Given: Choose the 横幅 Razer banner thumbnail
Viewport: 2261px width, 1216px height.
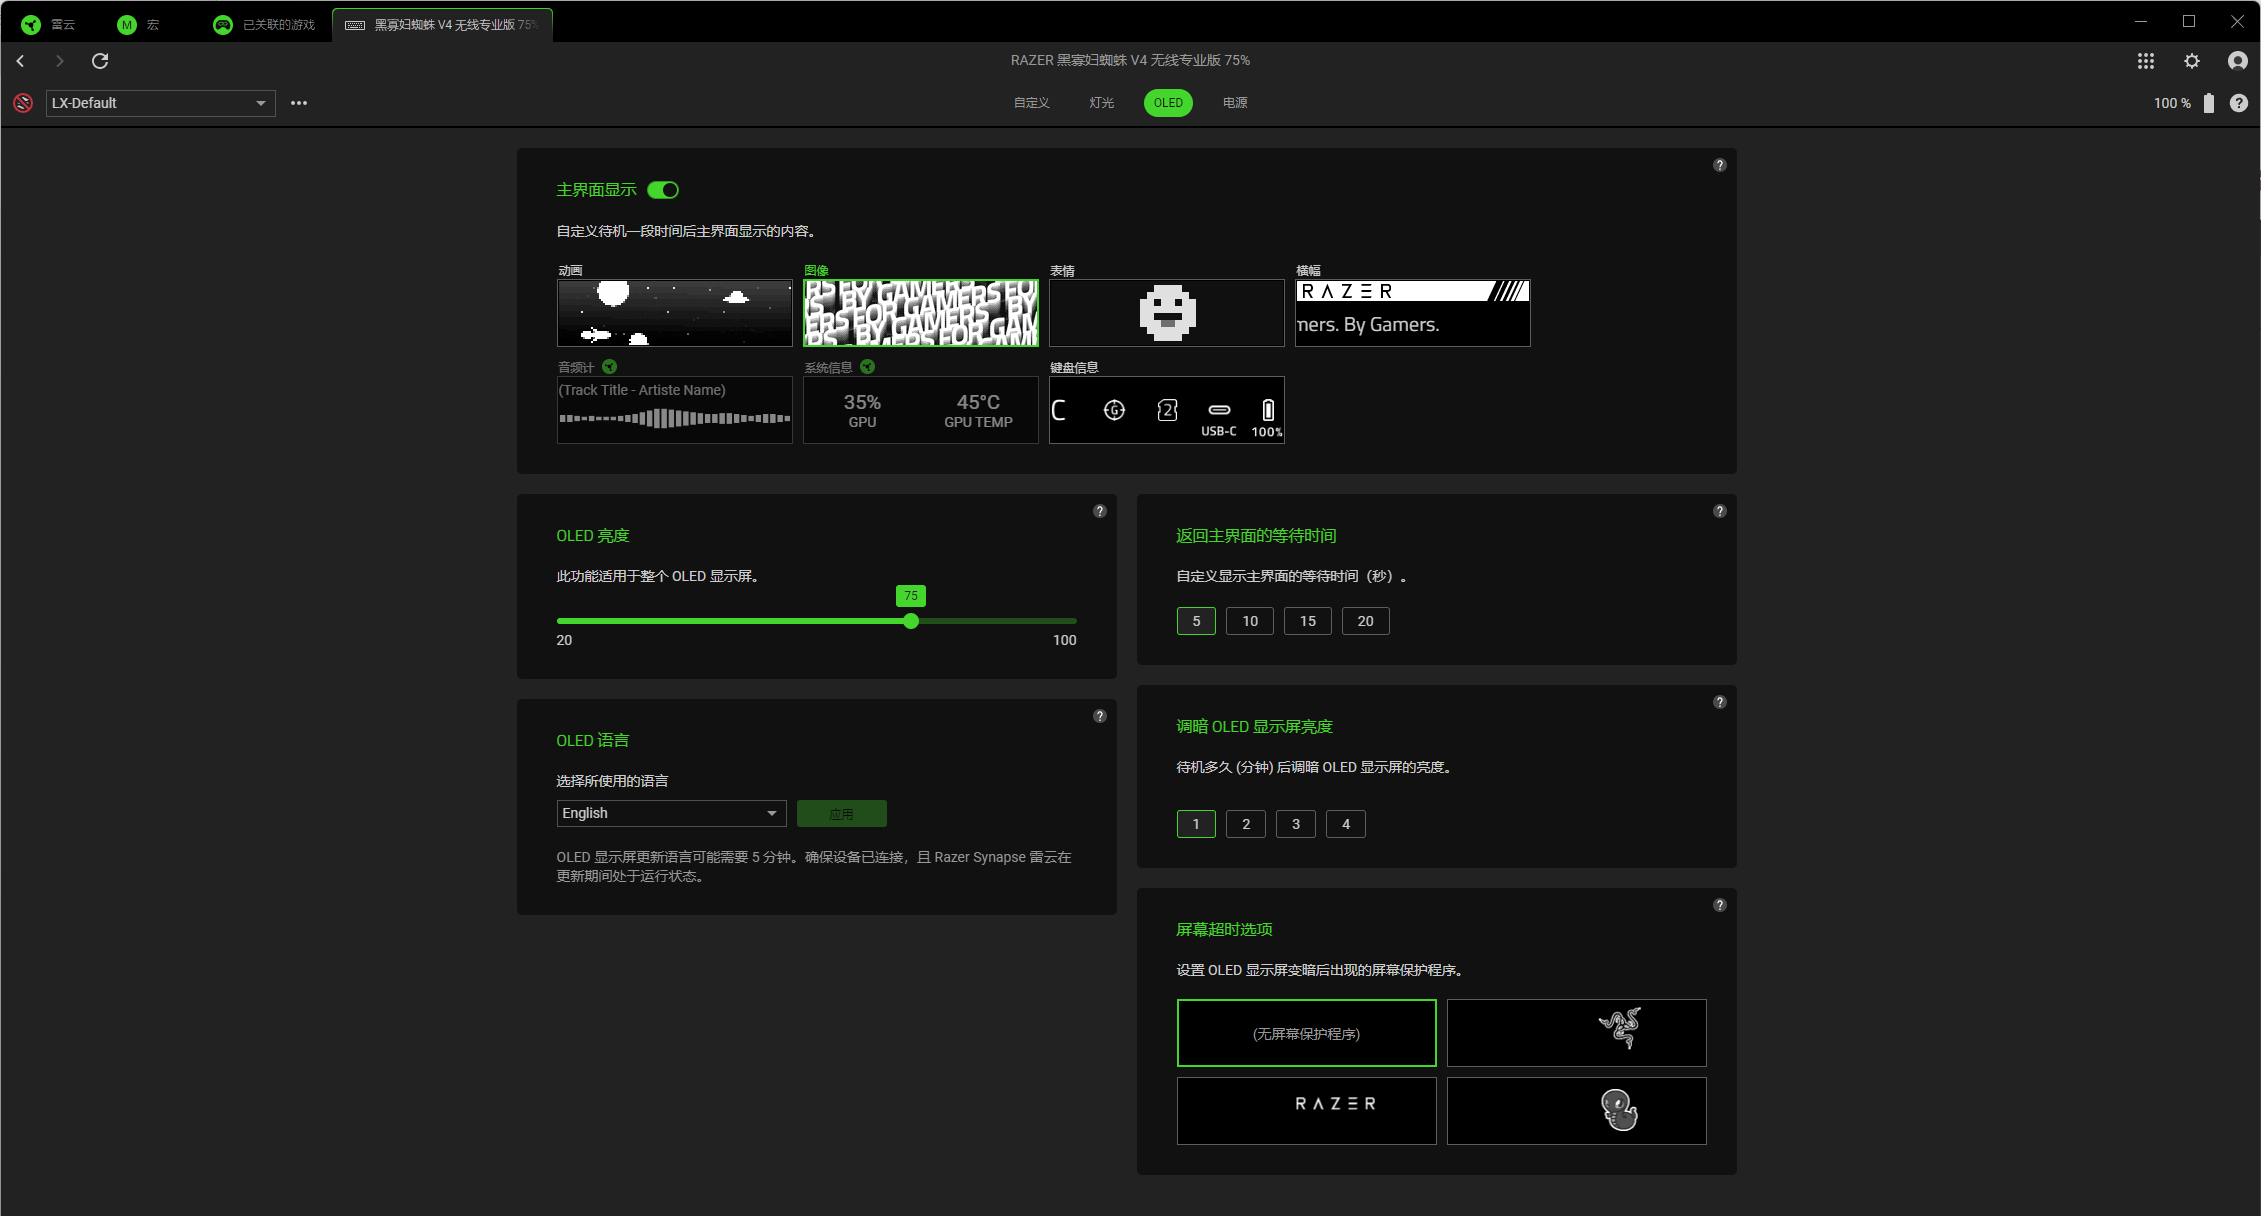Looking at the screenshot, I should 1413,313.
